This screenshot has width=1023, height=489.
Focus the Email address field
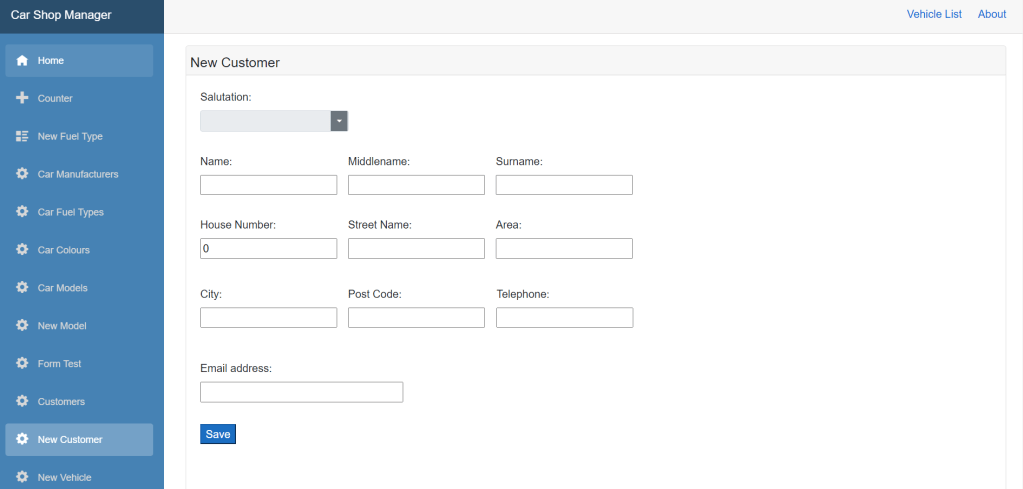click(x=301, y=392)
